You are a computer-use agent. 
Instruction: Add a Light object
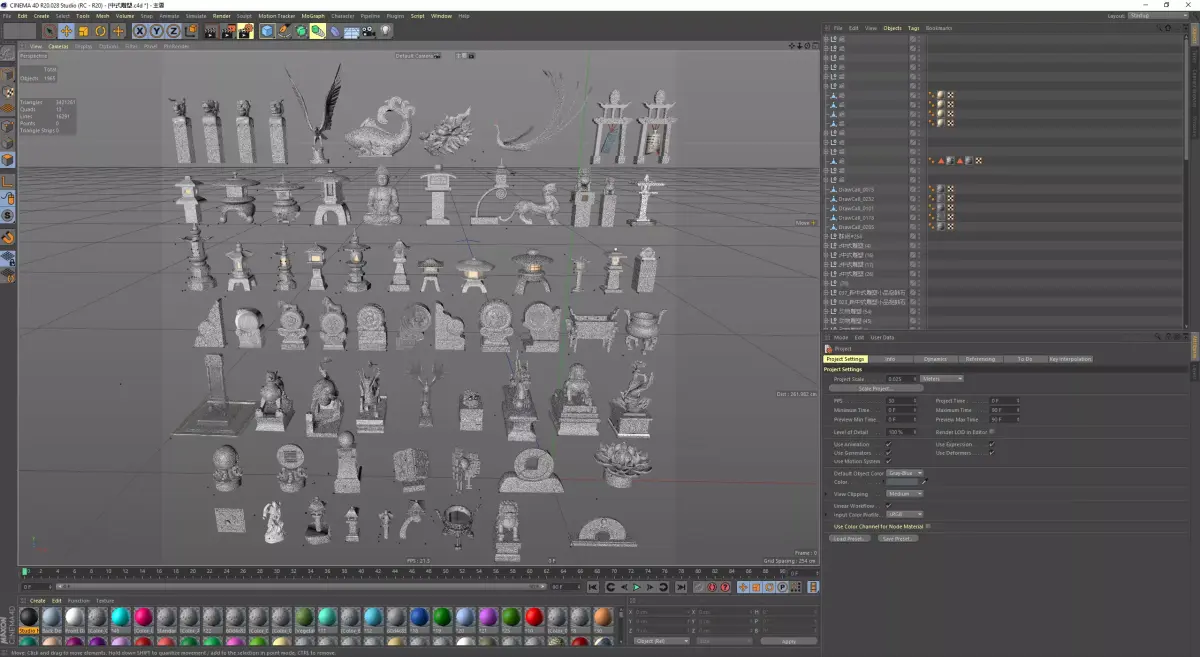(385, 31)
